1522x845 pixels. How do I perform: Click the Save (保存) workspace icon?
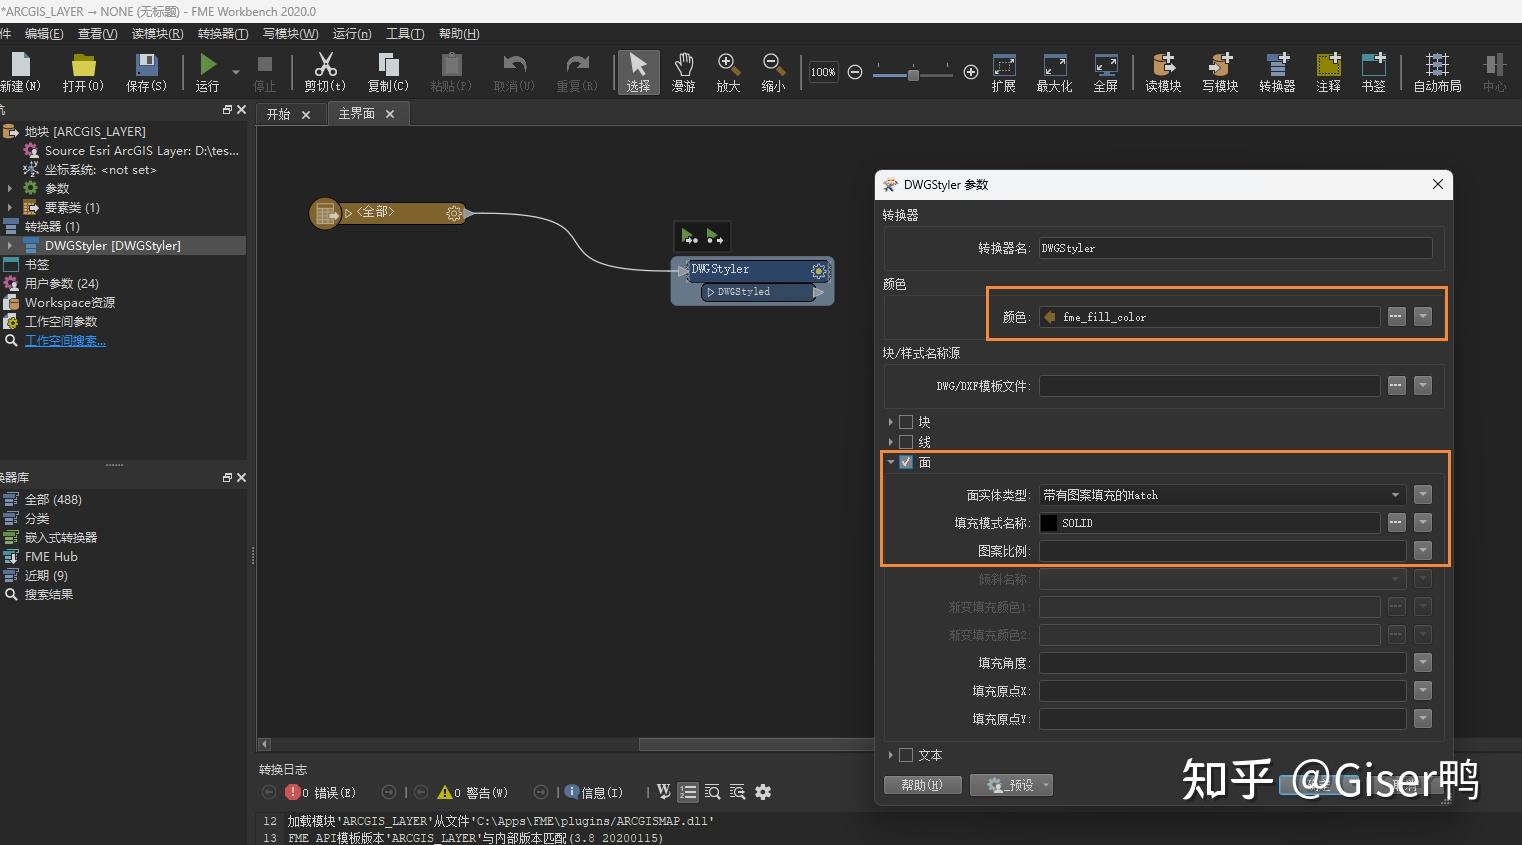click(146, 66)
